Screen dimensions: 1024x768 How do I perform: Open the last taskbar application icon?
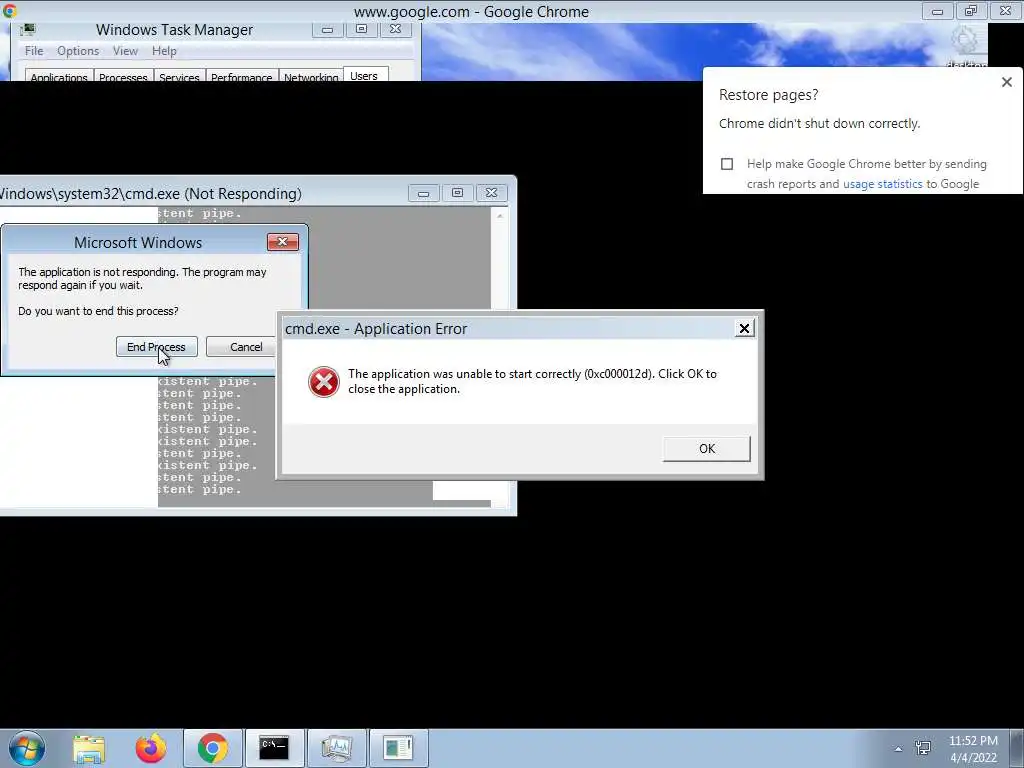point(398,748)
